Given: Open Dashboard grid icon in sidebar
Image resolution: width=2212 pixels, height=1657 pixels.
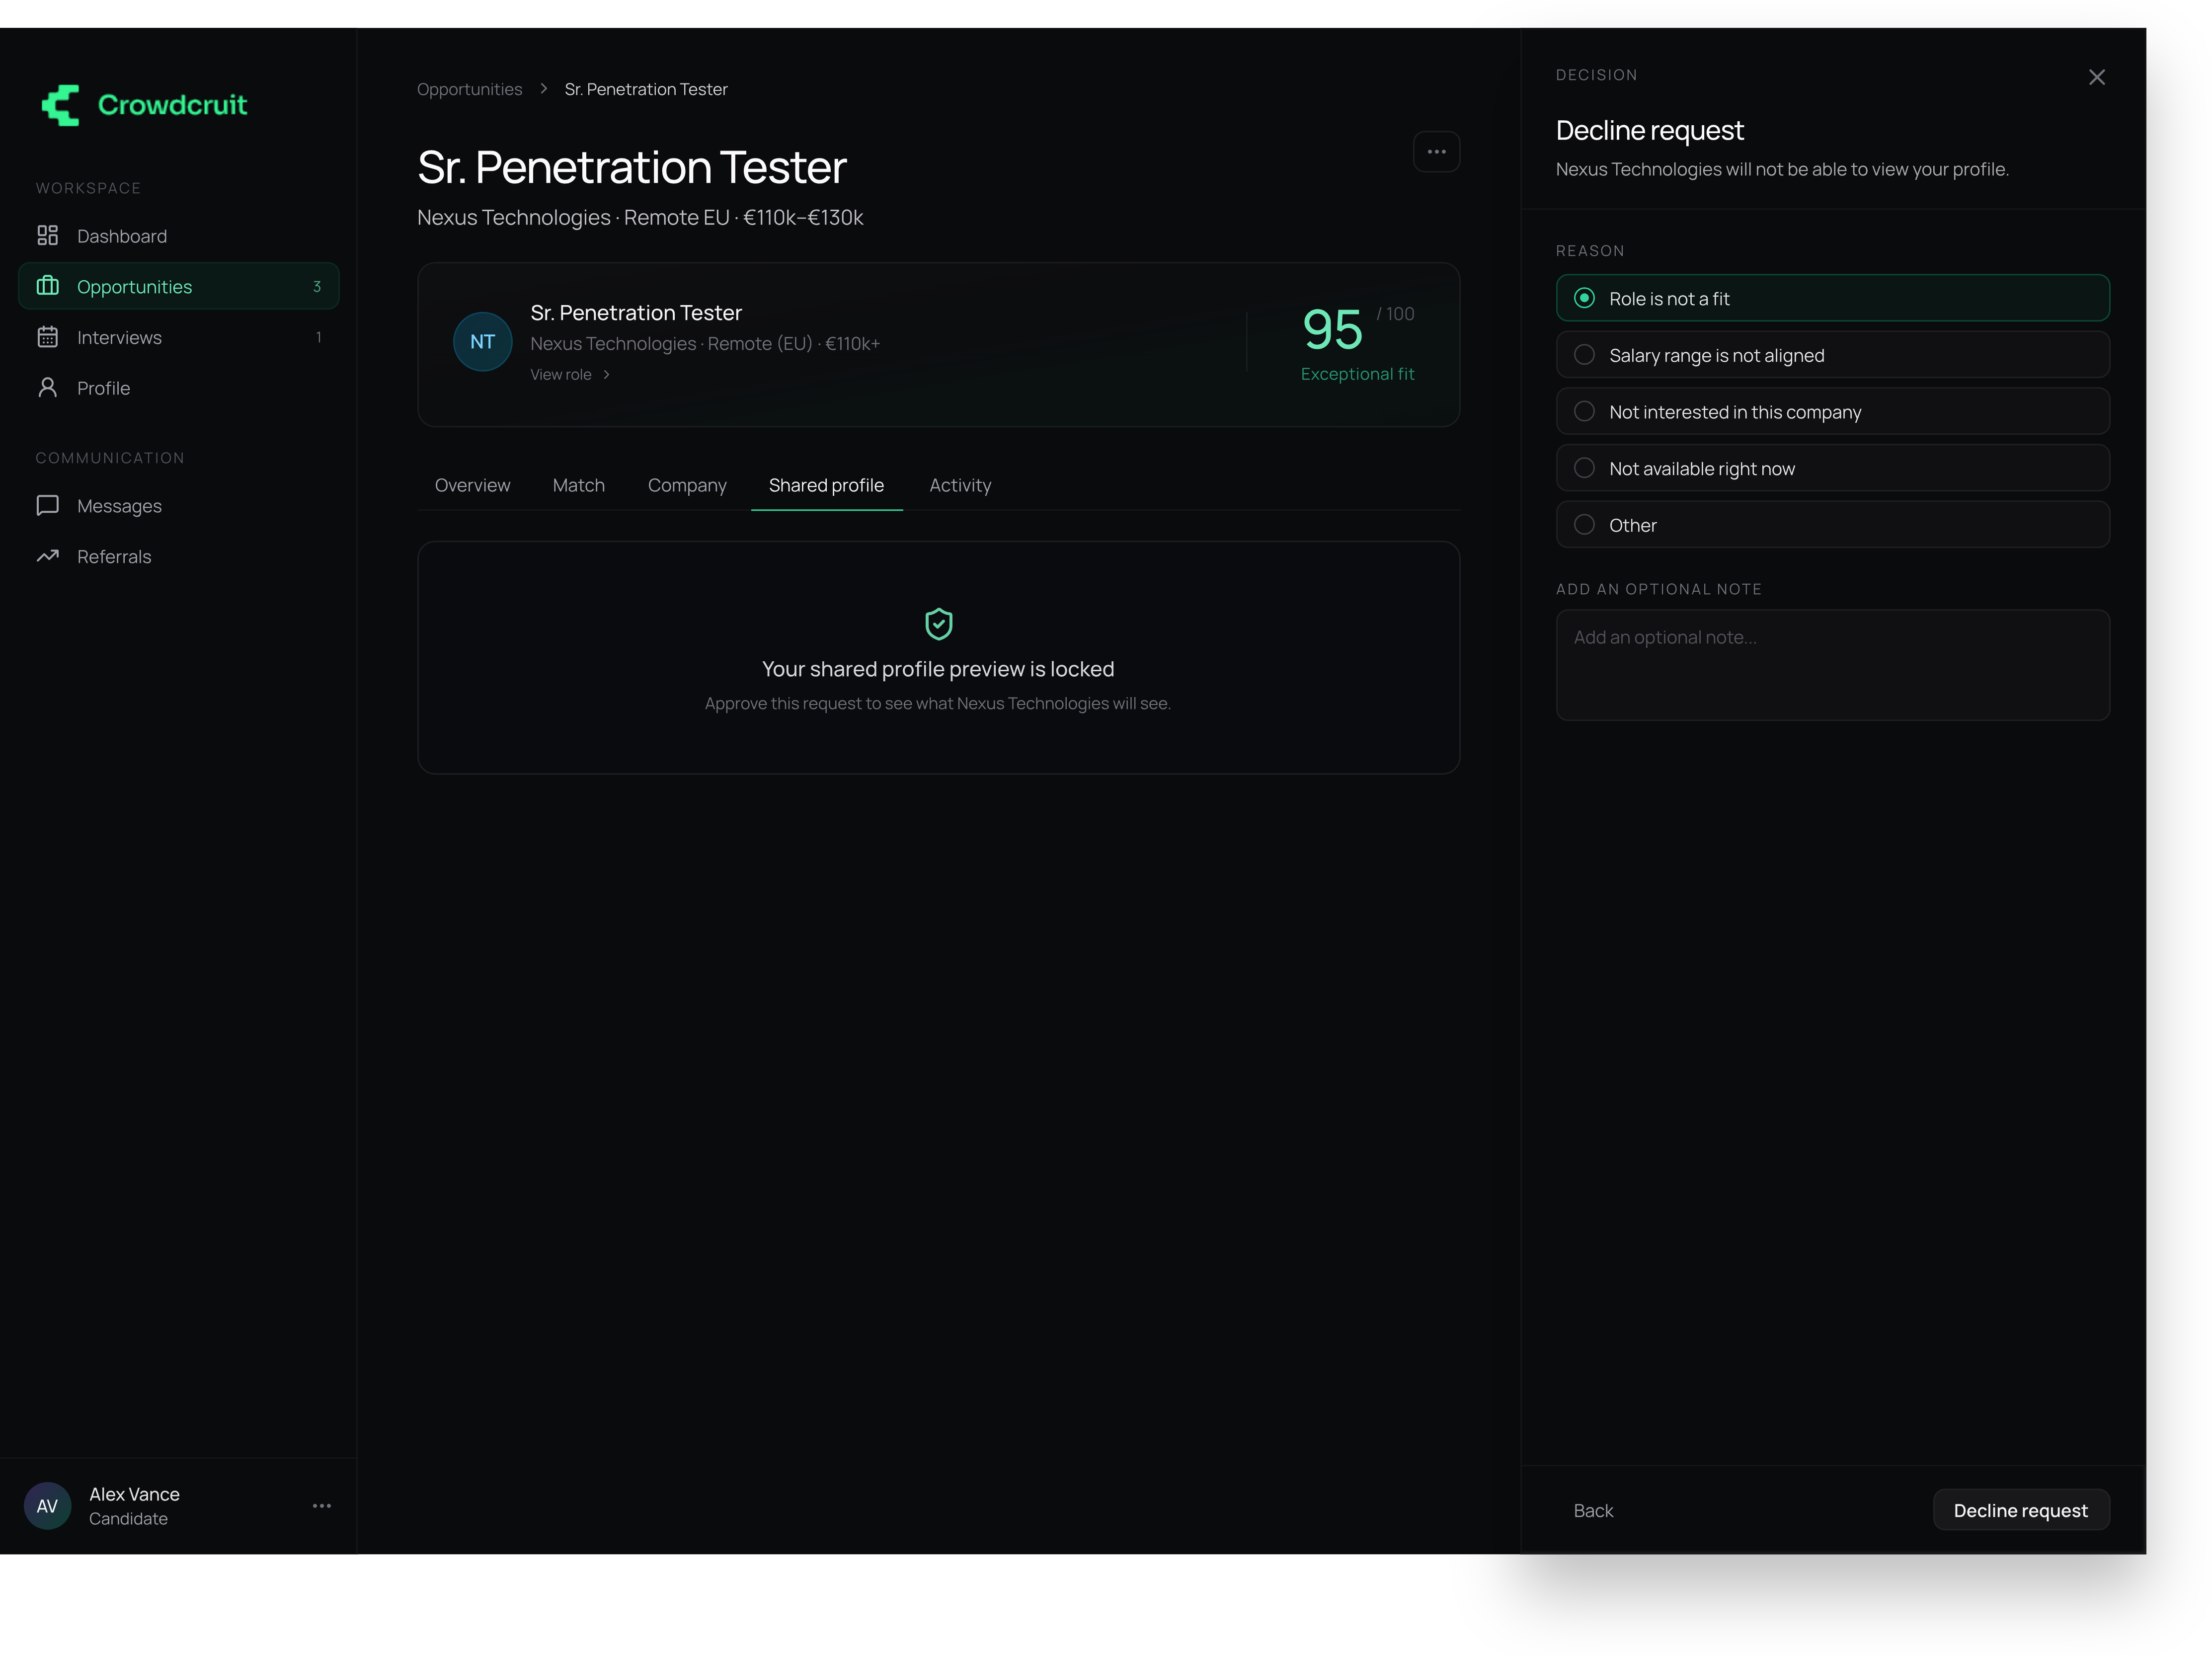Looking at the screenshot, I should 47,236.
